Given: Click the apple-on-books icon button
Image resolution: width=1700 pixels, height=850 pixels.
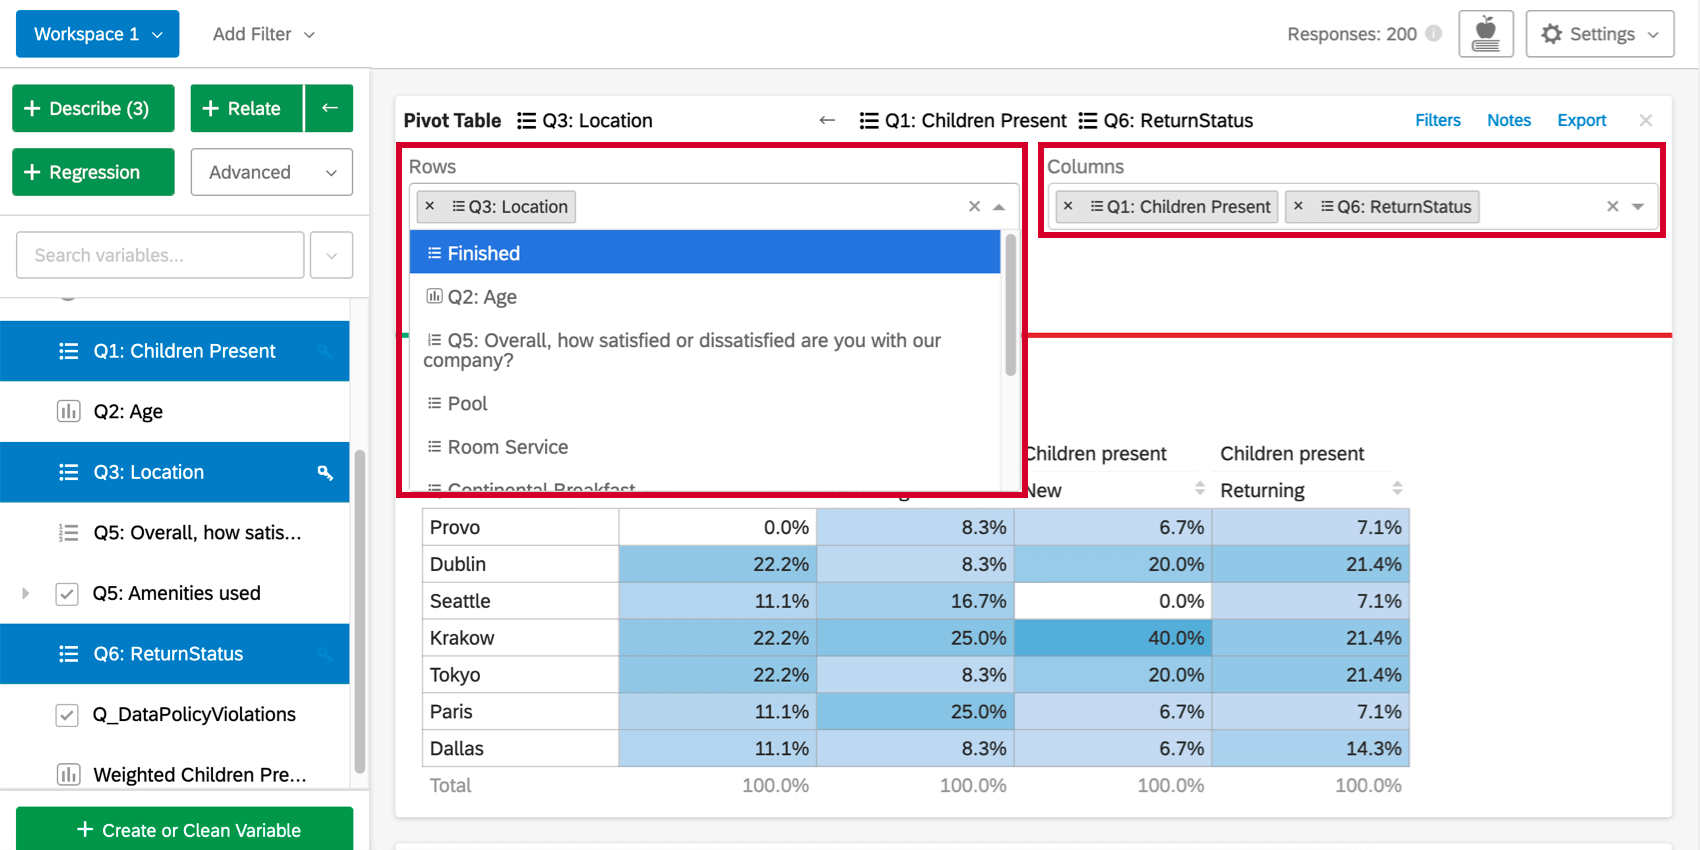Looking at the screenshot, I should click(x=1486, y=34).
